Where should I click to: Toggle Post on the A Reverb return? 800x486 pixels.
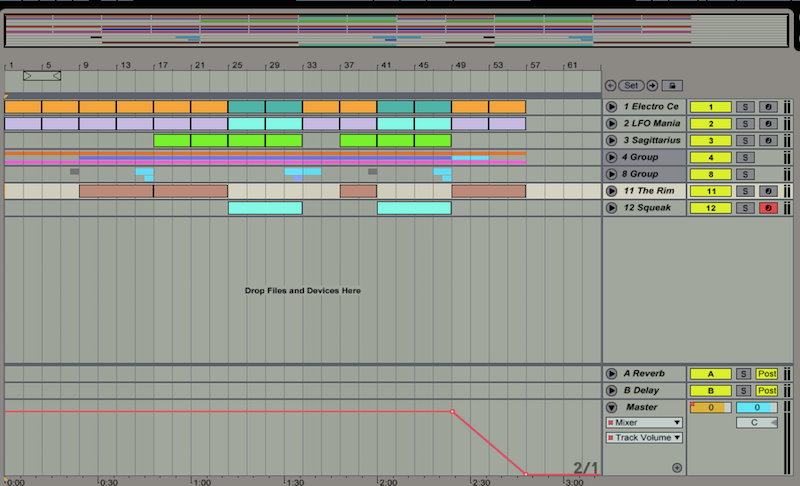click(767, 374)
